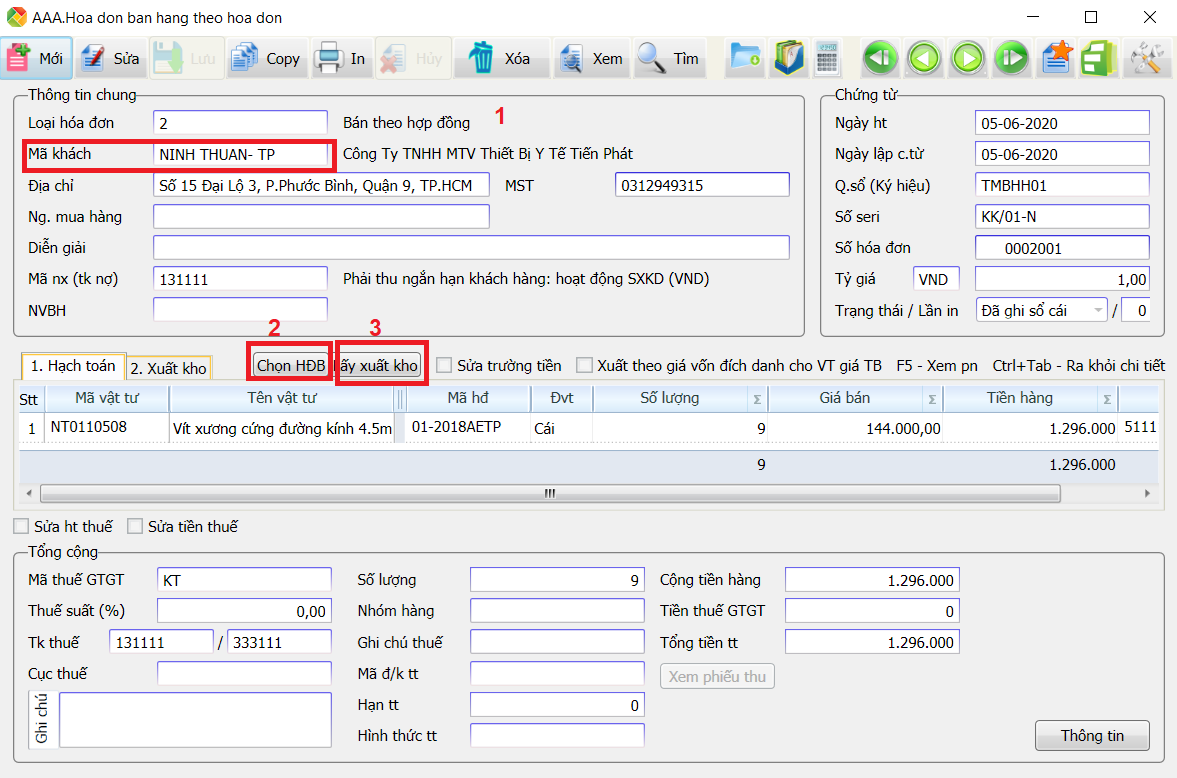Image resolution: width=1177 pixels, height=778 pixels.
Task: Click the Thông tin button
Action: click(1092, 736)
